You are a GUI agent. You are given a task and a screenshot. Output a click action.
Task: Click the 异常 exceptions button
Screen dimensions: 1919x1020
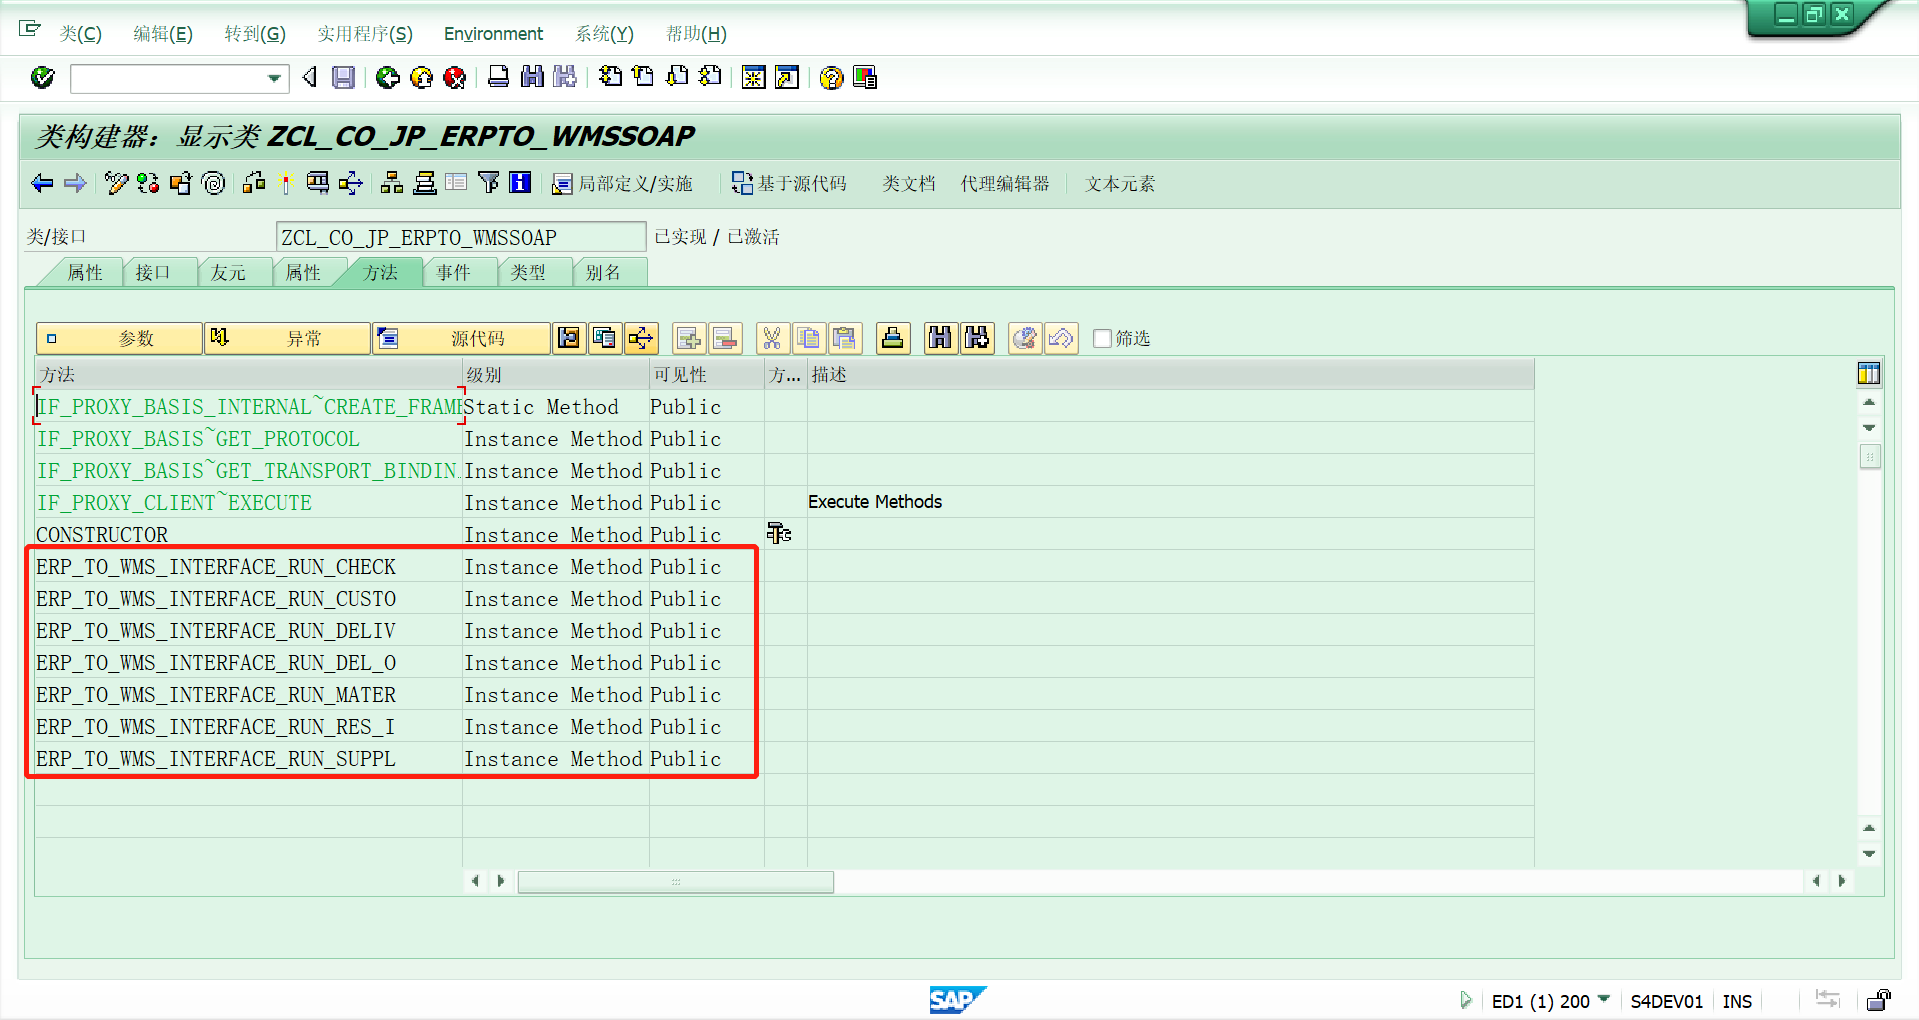tap(288, 339)
